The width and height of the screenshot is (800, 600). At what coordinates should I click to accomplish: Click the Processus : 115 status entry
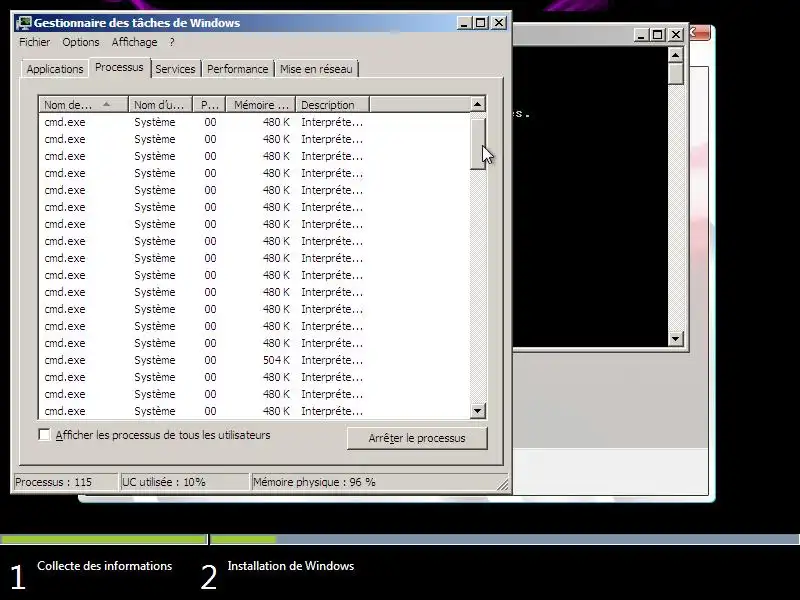[64, 482]
